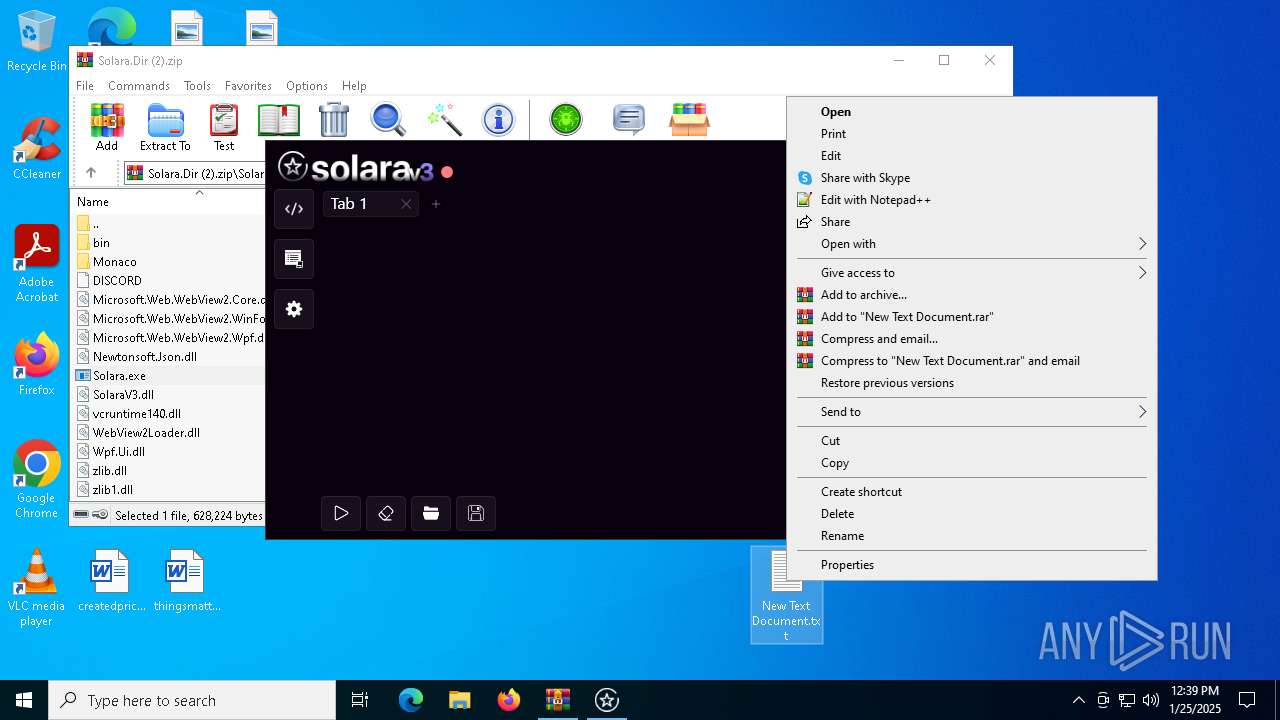Choose Restore previous versions
Viewport: 1280px width, 720px height.
tap(972, 383)
